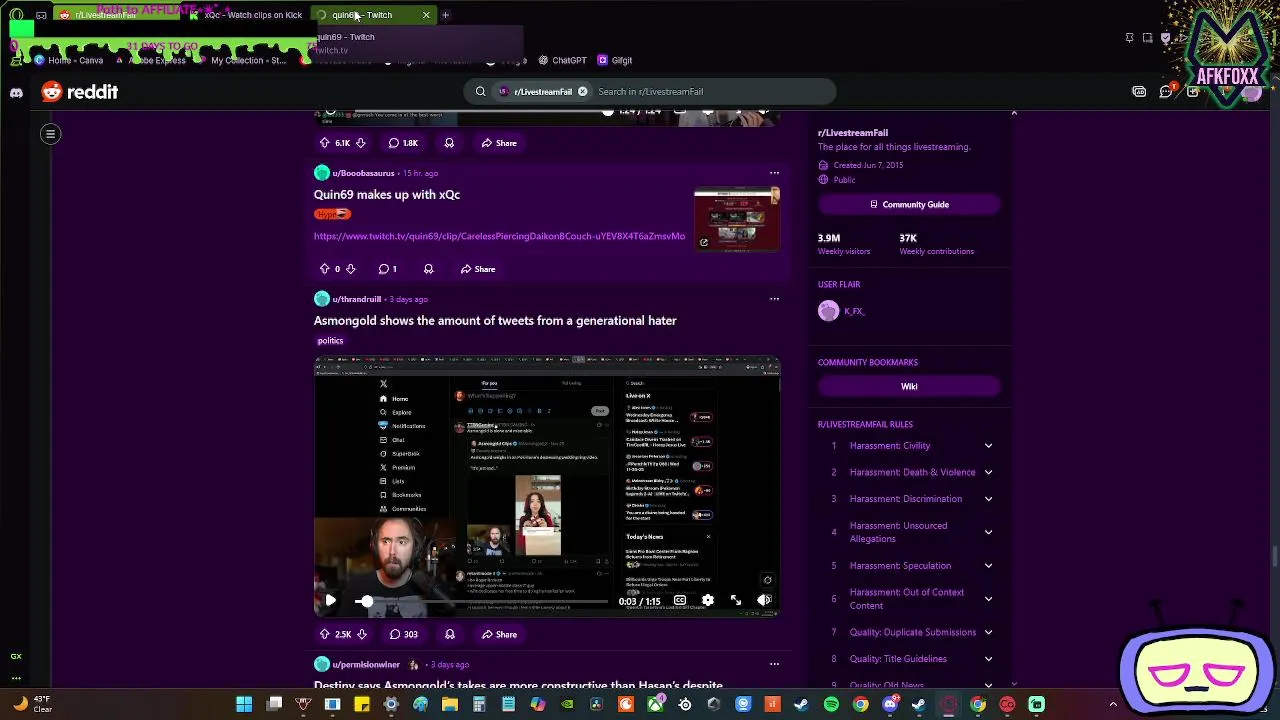The width and height of the screenshot is (1280, 720).
Task: Downvote the 2.5K Asmongold post
Action: pyautogui.click(x=361, y=634)
